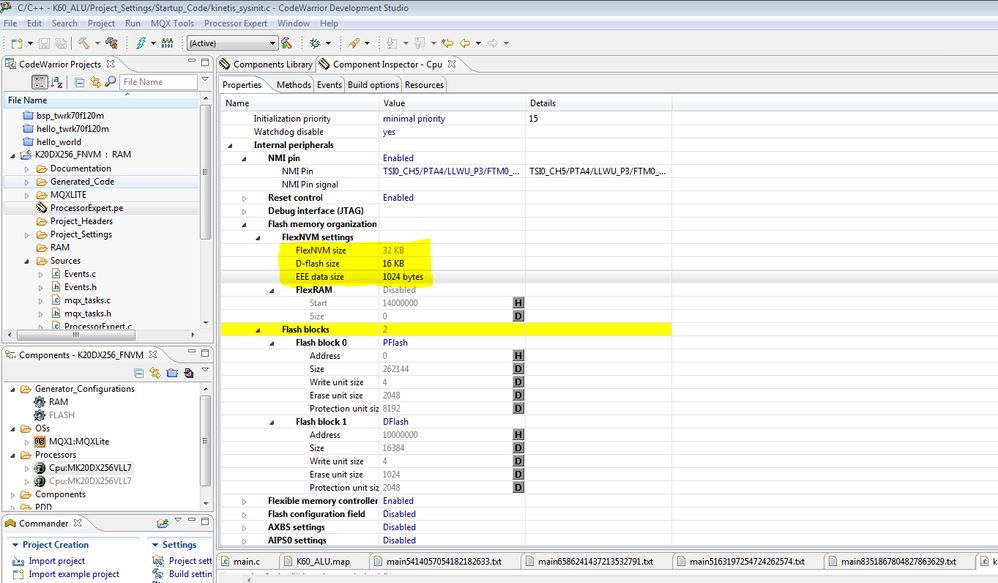Collapse all in CodeWarrior Projects panel
The image size is (998, 583).
coord(80,82)
